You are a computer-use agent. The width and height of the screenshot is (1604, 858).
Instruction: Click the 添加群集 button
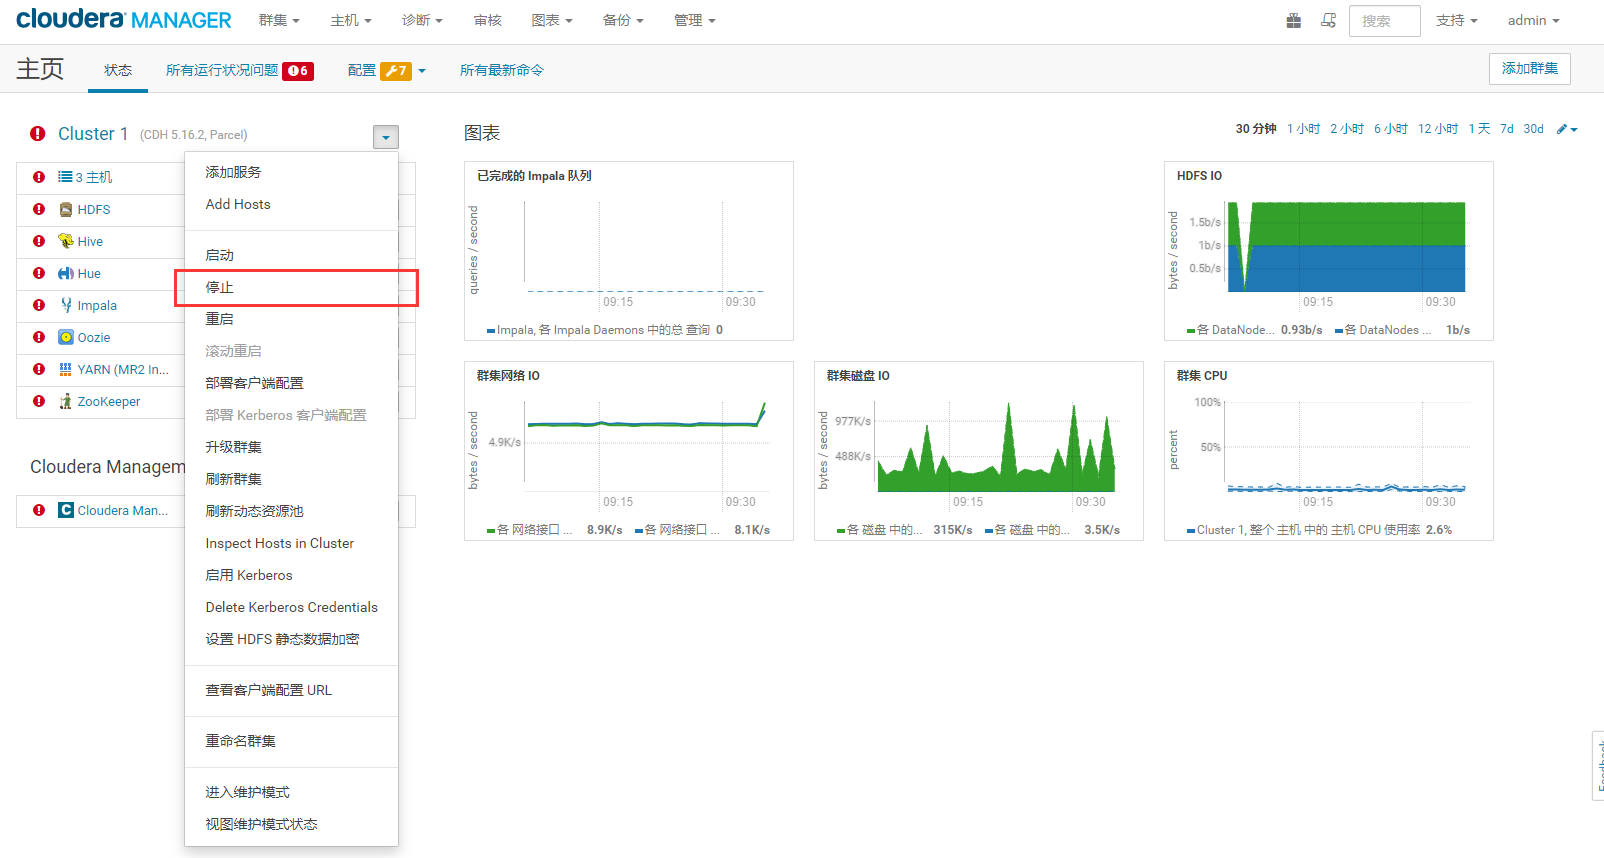[x=1530, y=68]
